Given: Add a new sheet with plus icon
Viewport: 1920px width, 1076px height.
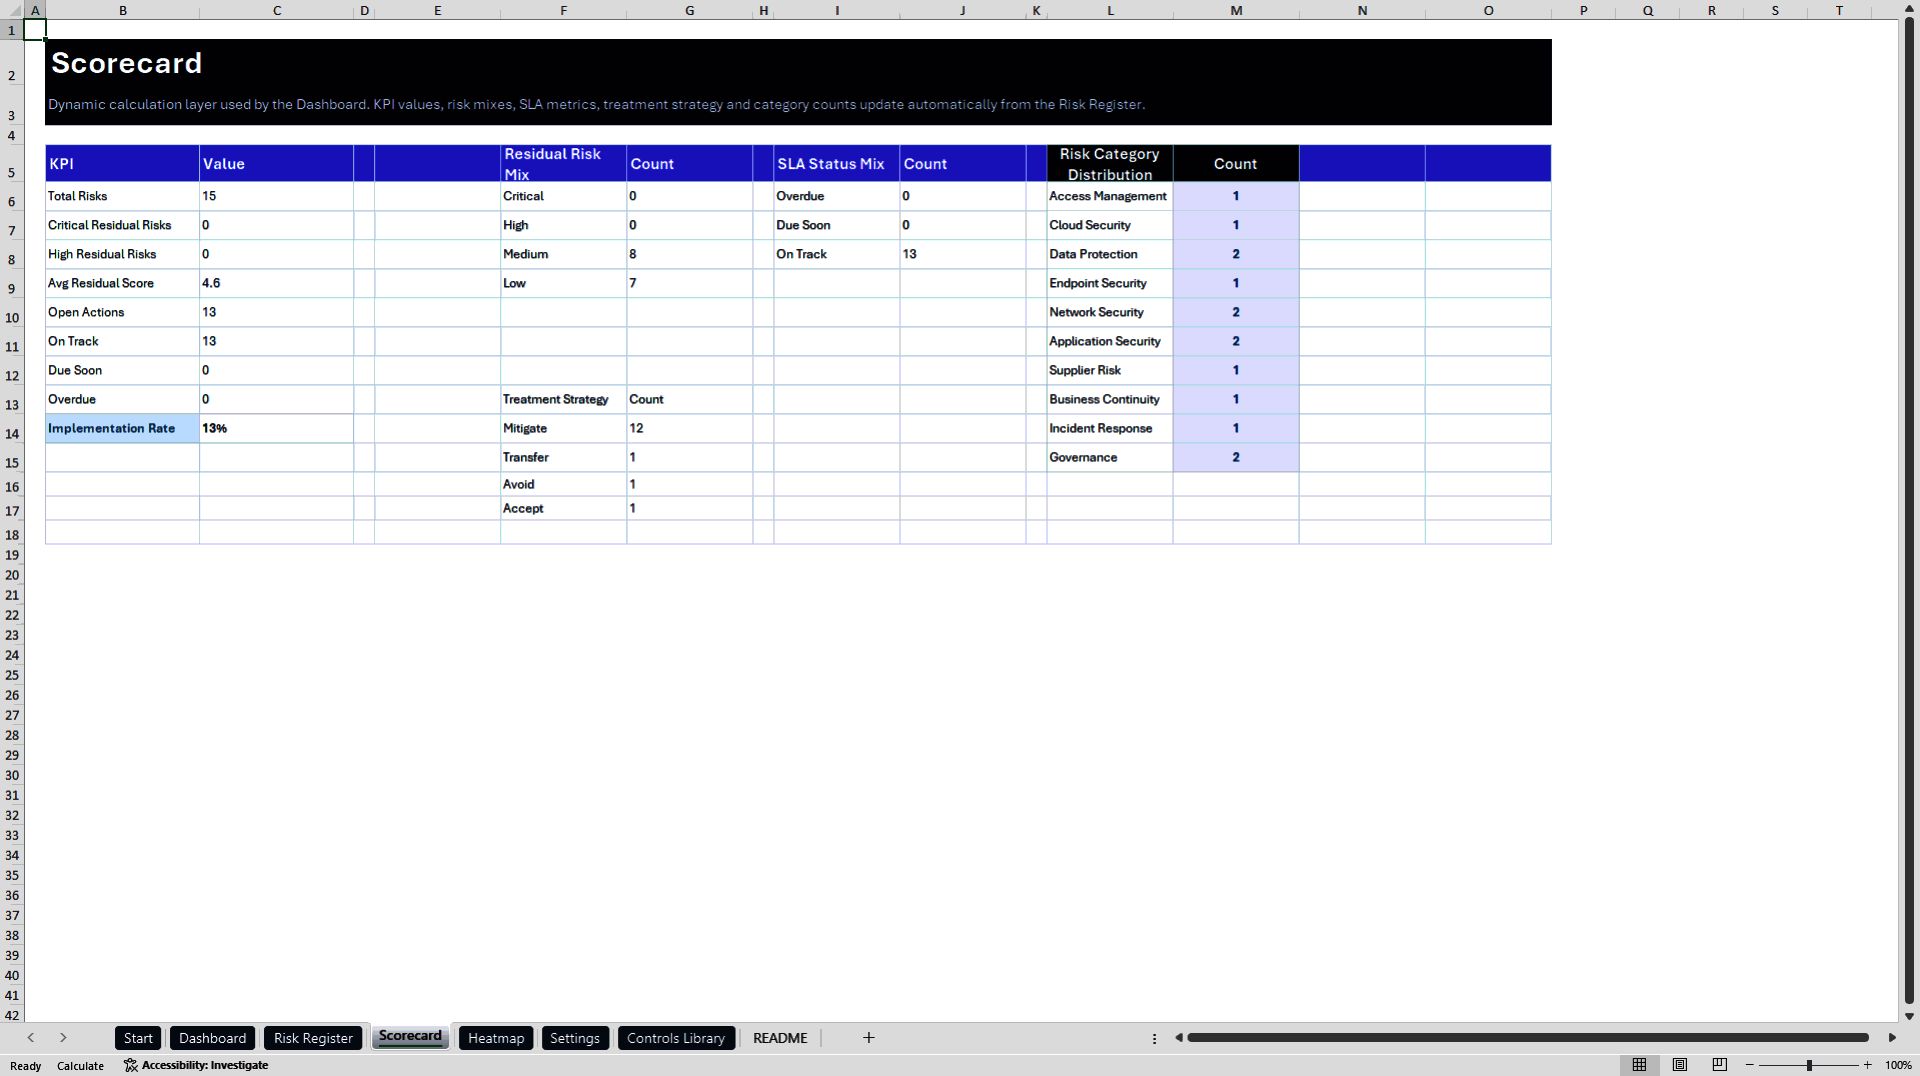Looking at the screenshot, I should [x=869, y=1038].
